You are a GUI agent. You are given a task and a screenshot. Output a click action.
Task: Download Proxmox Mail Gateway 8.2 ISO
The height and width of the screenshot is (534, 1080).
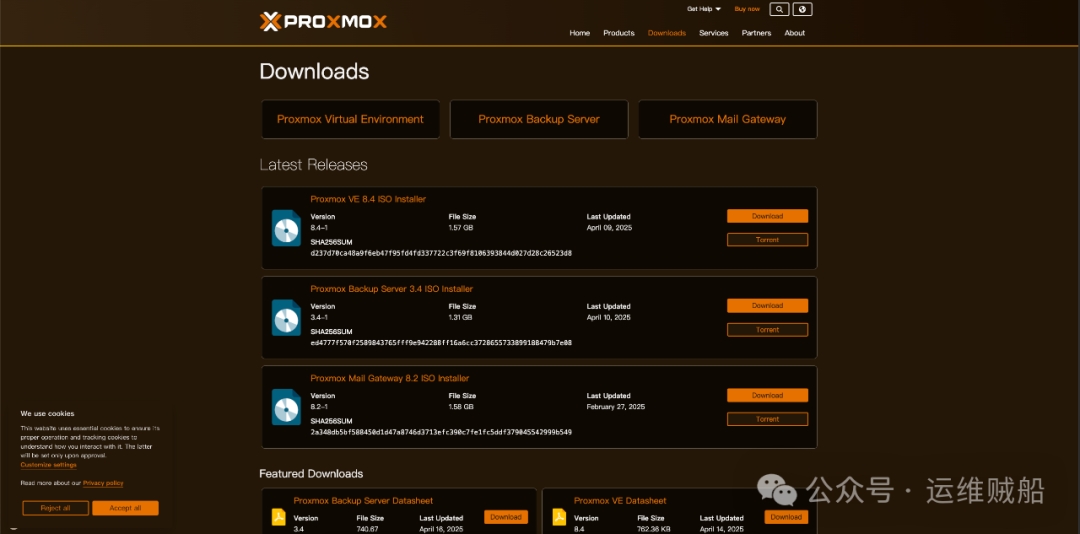pyautogui.click(x=767, y=396)
